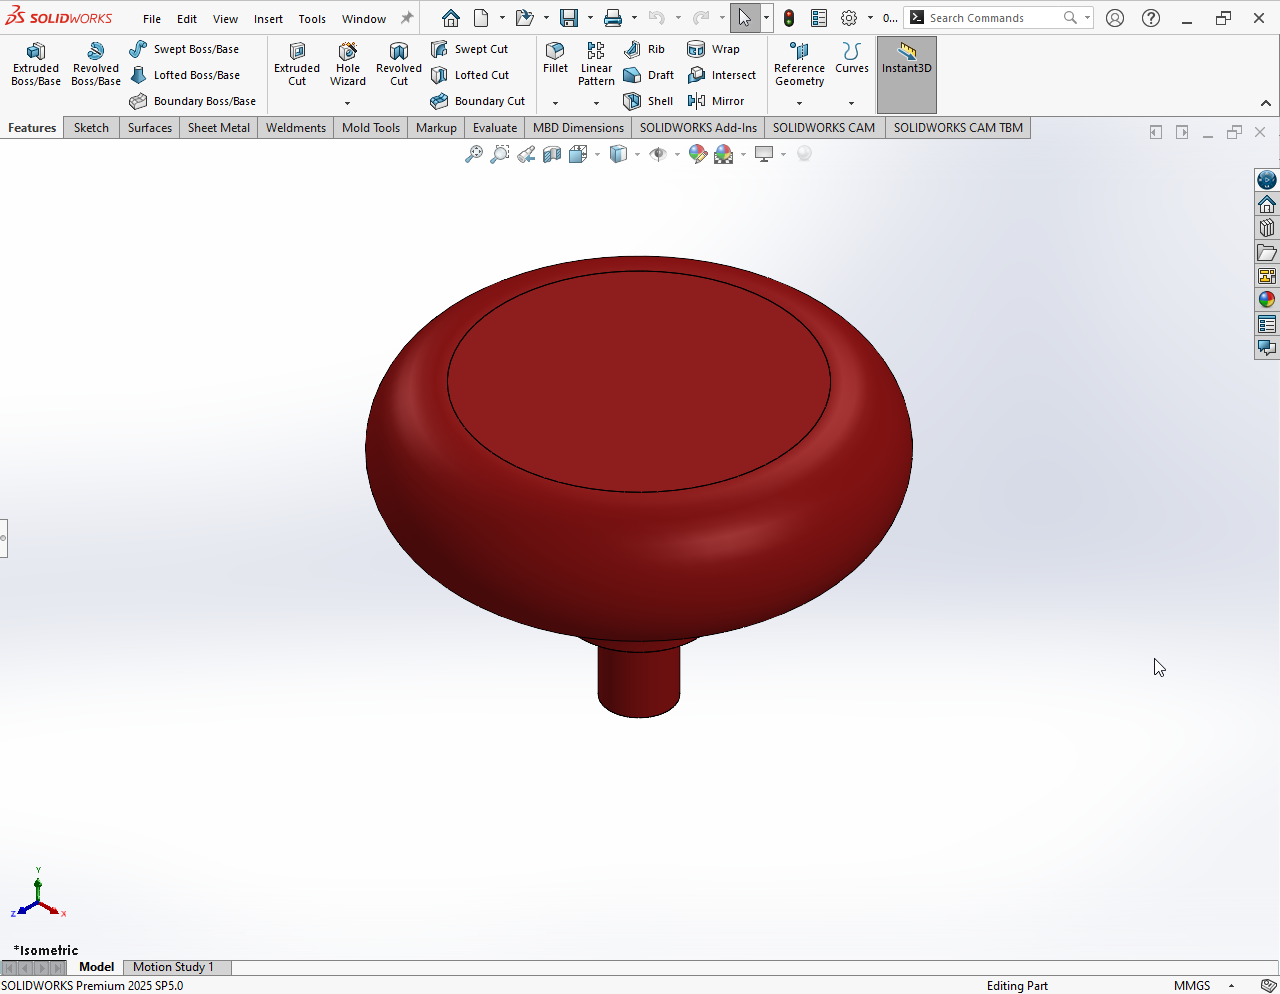The height and width of the screenshot is (994, 1280).
Task: Select the Extruded Boss/Base tool
Action: pyautogui.click(x=36, y=65)
